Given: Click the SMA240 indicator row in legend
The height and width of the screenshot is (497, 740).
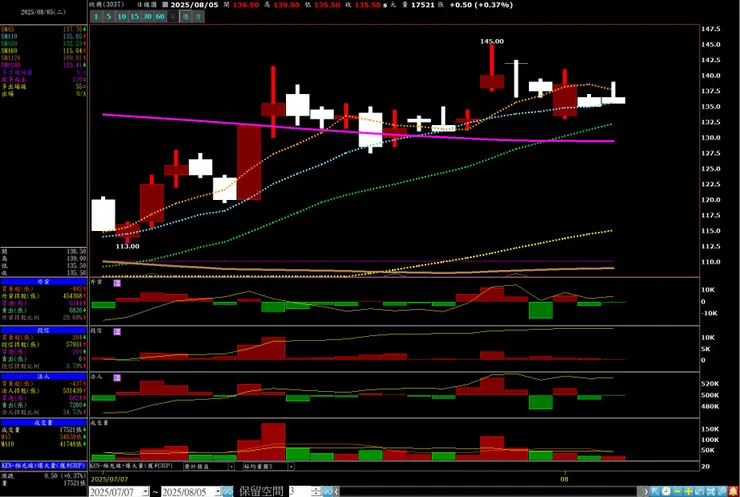Looking at the screenshot, I should (43, 65).
